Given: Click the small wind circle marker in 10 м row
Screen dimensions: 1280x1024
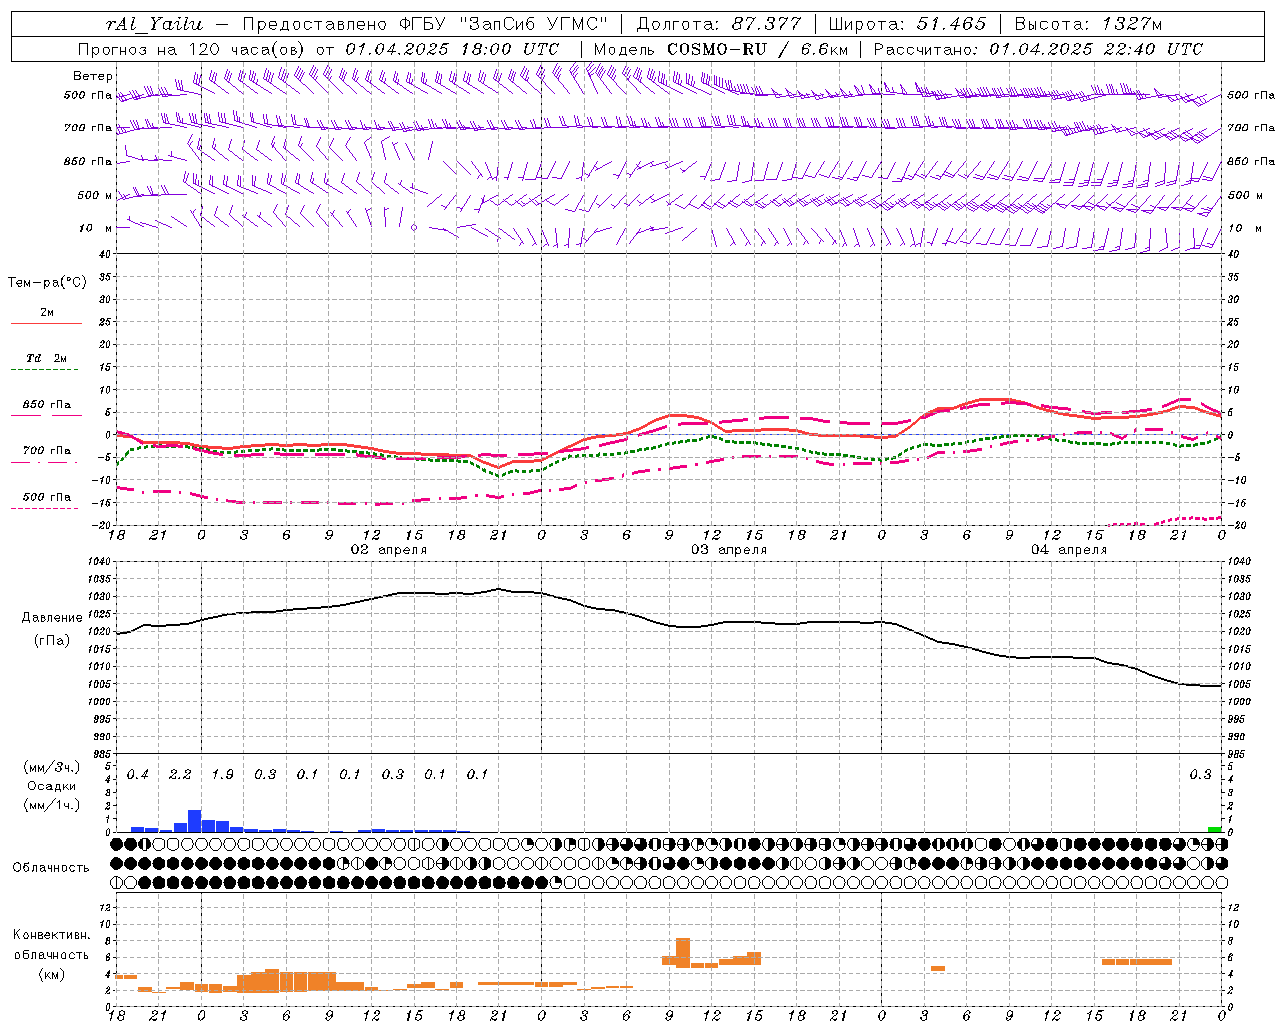Looking at the screenshot, I should pos(414,228).
